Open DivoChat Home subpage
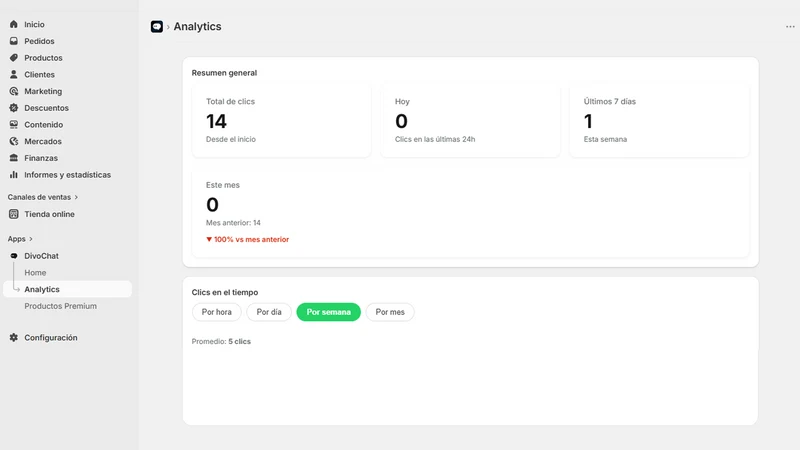This screenshot has width=800, height=450. click(x=35, y=272)
